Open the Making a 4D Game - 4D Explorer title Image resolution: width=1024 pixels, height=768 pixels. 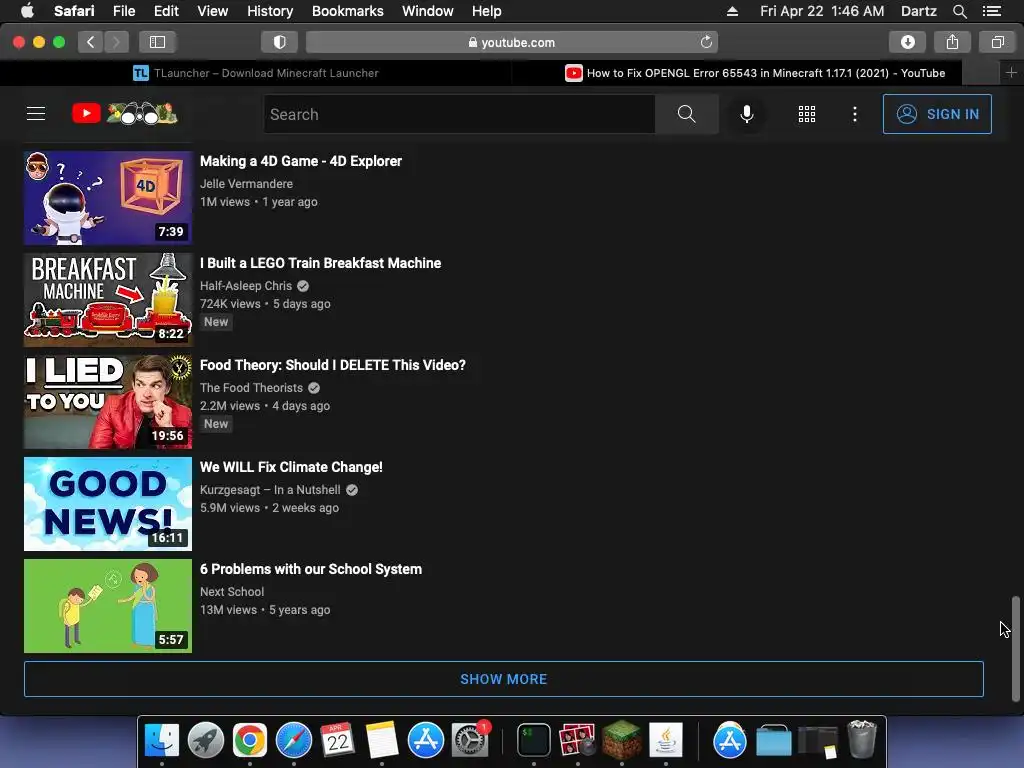pyautogui.click(x=300, y=161)
